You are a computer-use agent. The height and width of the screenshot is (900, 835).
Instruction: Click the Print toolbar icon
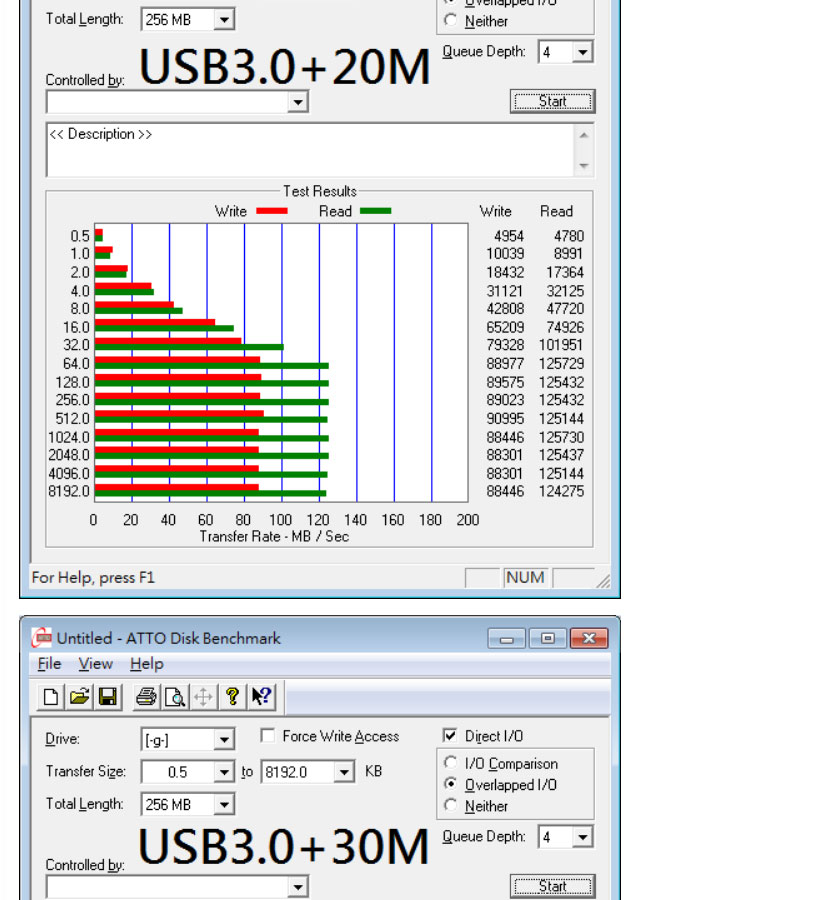146,697
